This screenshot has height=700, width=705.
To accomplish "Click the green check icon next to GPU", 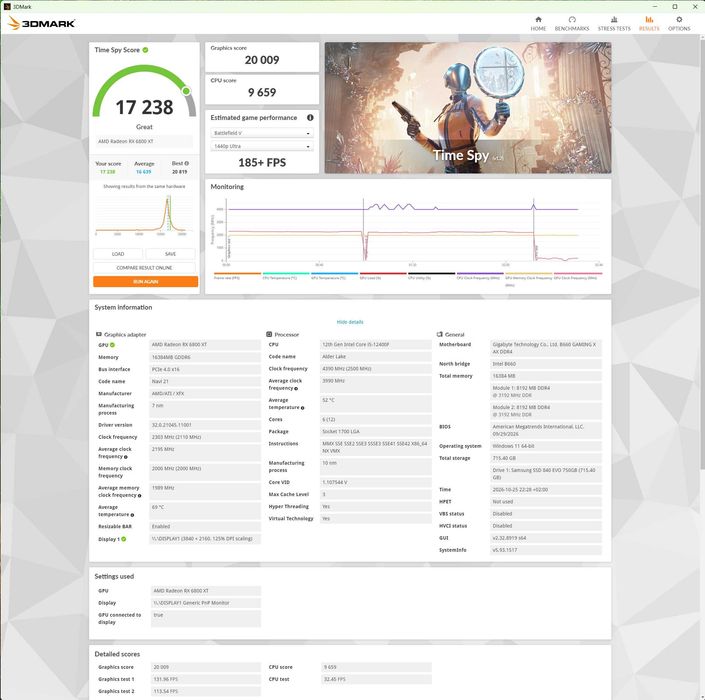I will tap(112, 345).
